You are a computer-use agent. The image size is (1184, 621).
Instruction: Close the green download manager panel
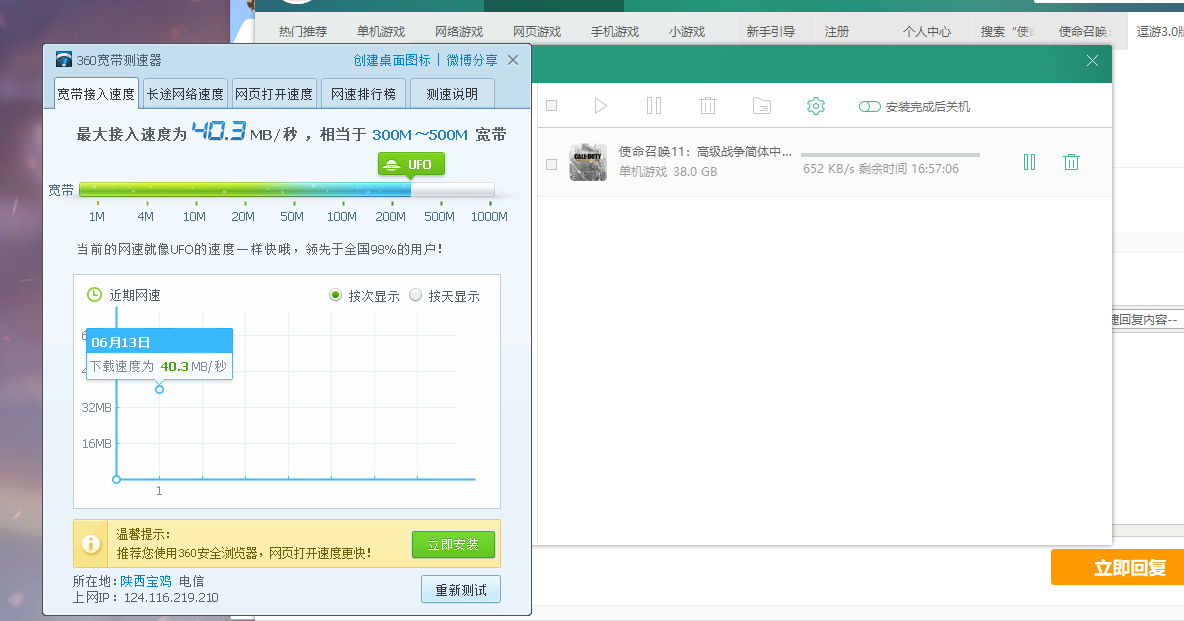pos(1092,60)
